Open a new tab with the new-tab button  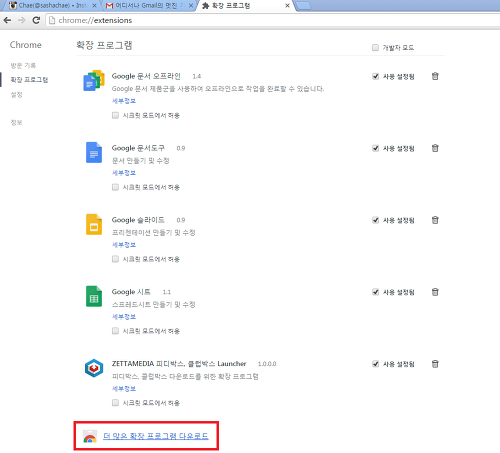(303, 6)
